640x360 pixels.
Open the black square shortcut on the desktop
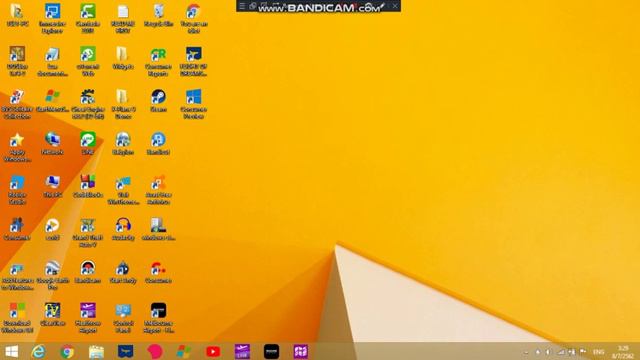[158, 311]
